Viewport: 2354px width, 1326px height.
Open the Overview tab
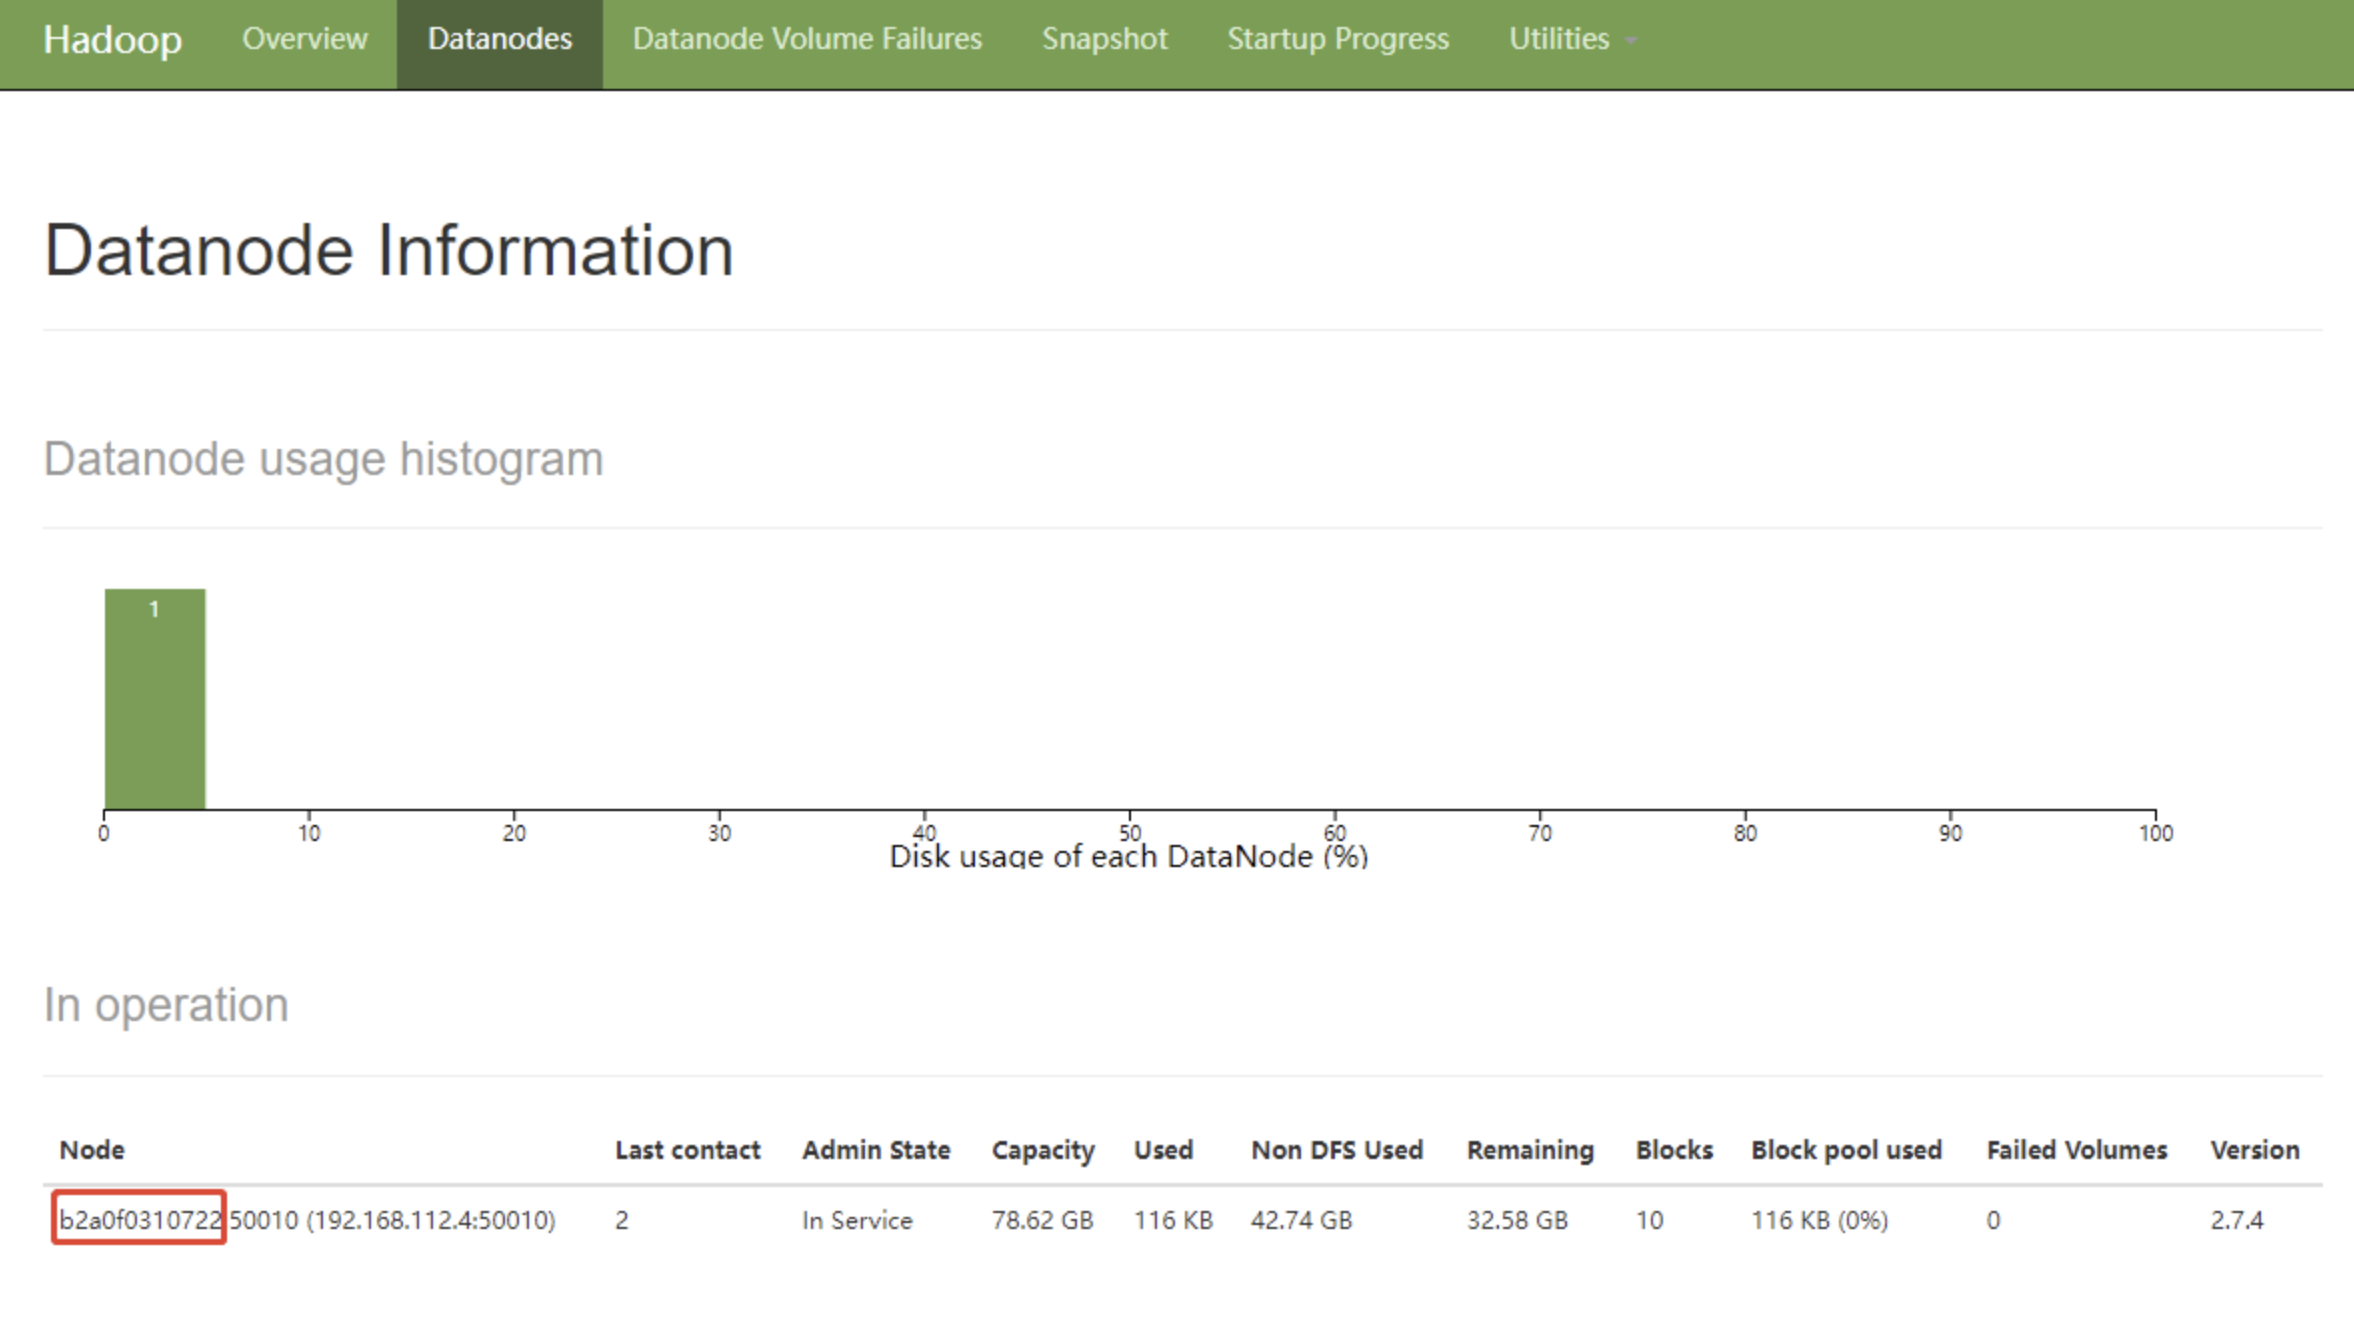click(x=304, y=39)
